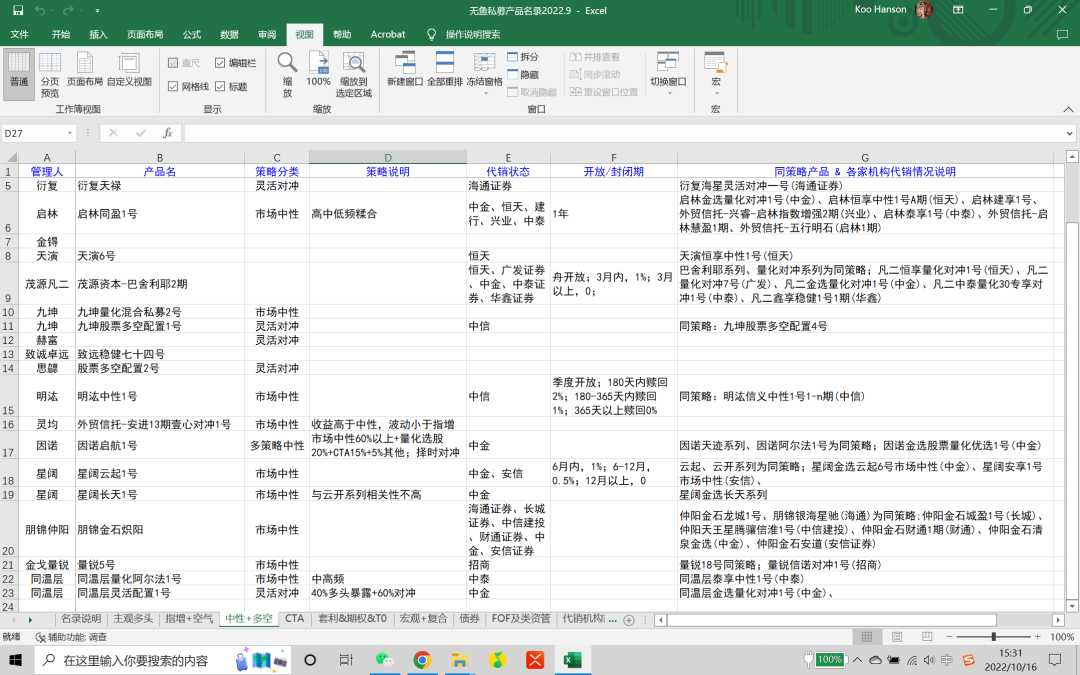Click the horizontal scrollbar right arrow
This screenshot has width=1080, height=675.
[x=1059, y=620]
